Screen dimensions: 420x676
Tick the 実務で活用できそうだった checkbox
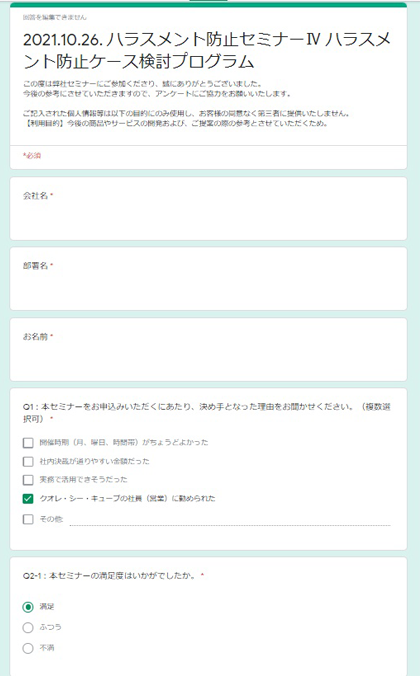[28, 480]
